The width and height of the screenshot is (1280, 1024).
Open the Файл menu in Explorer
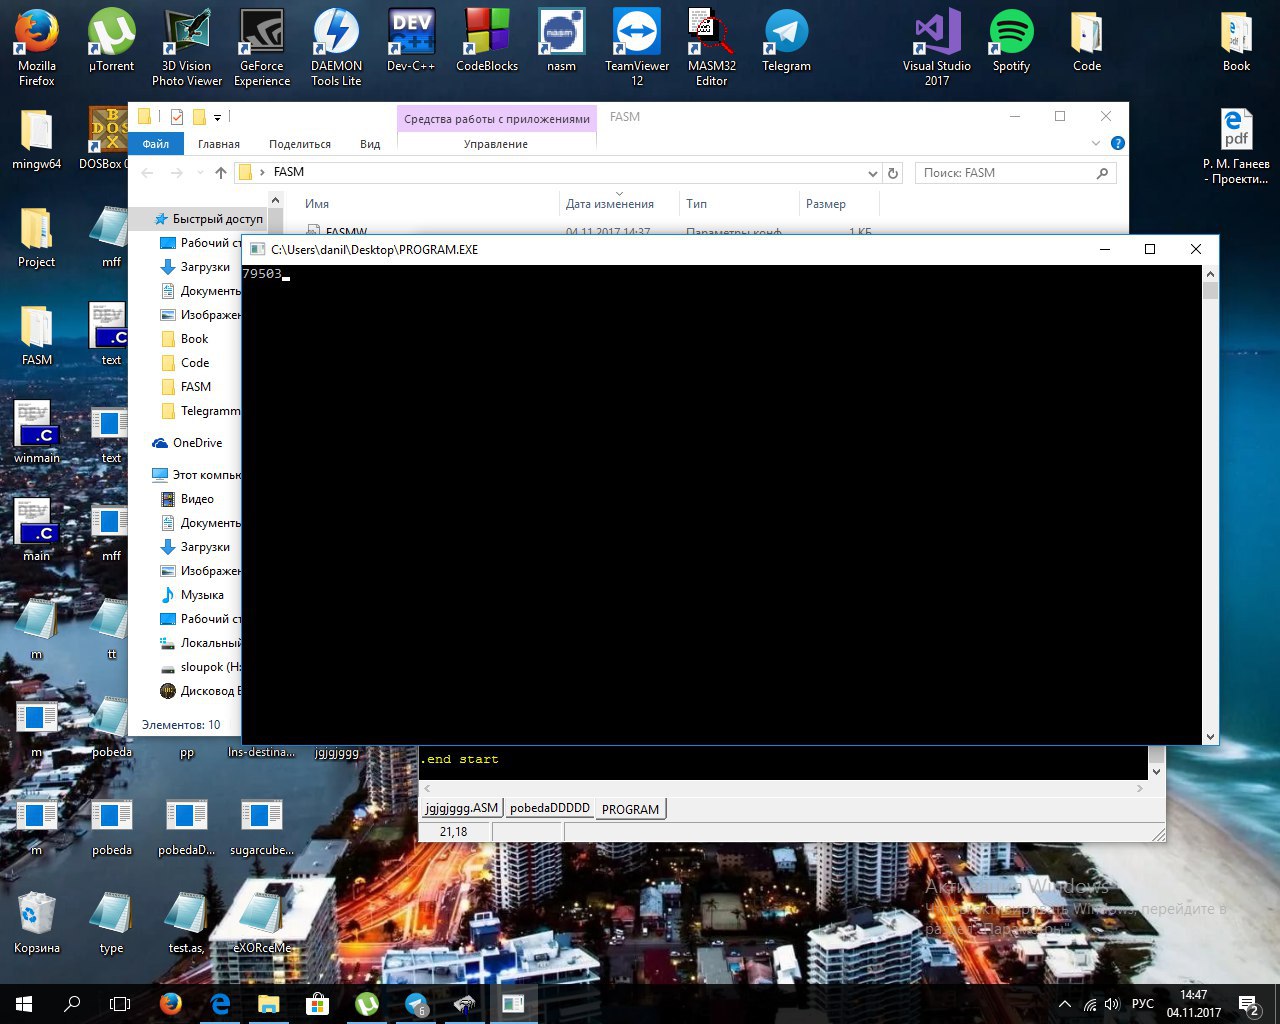(156, 144)
